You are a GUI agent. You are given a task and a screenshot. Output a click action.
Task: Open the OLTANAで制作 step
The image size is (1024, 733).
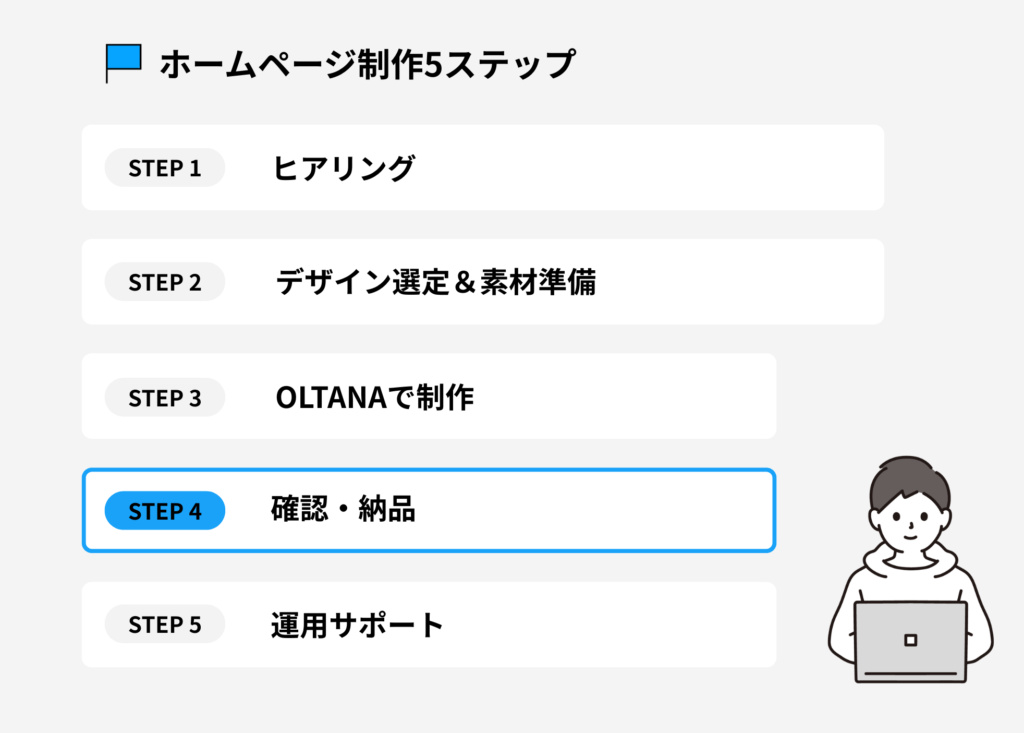pos(374,398)
